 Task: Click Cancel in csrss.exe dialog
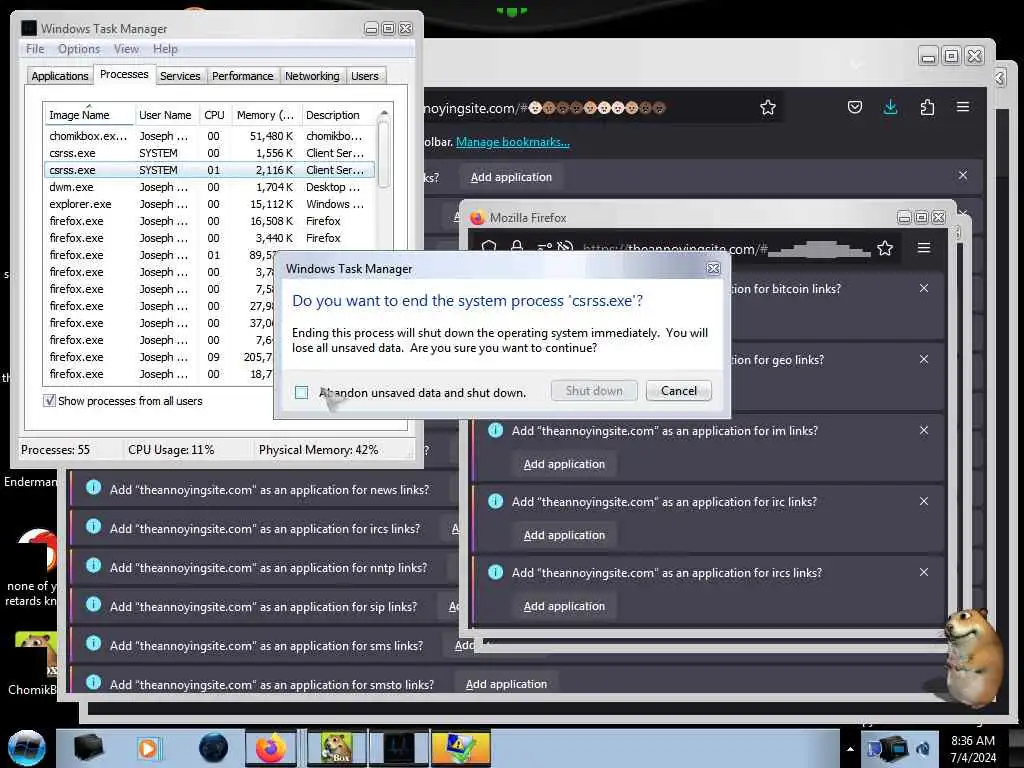click(679, 391)
